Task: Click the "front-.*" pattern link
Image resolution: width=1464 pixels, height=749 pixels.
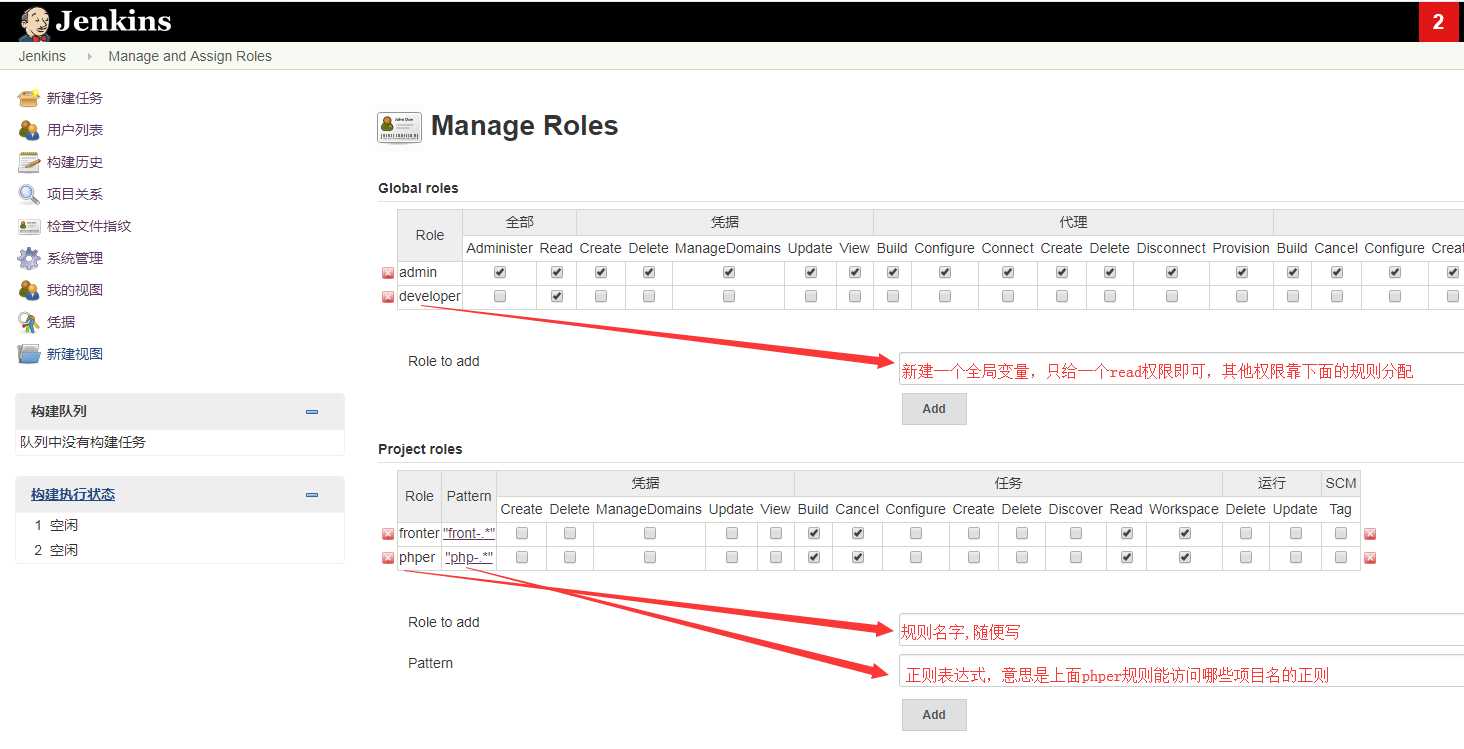Action: point(469,533)
